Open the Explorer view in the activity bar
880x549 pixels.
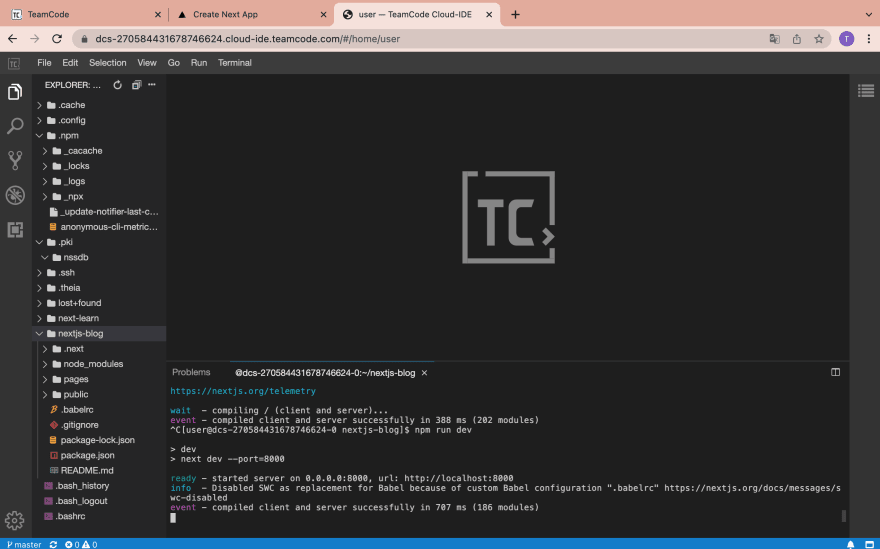pos(15,92)
